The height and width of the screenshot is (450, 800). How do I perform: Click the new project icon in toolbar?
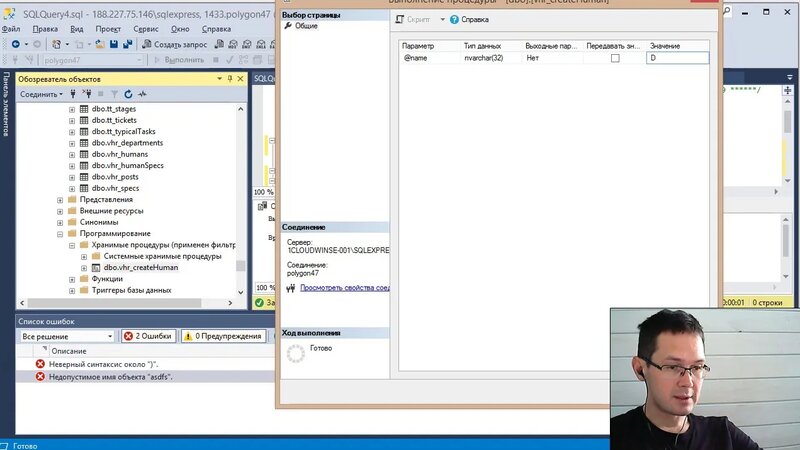click(x=57, y=44)
